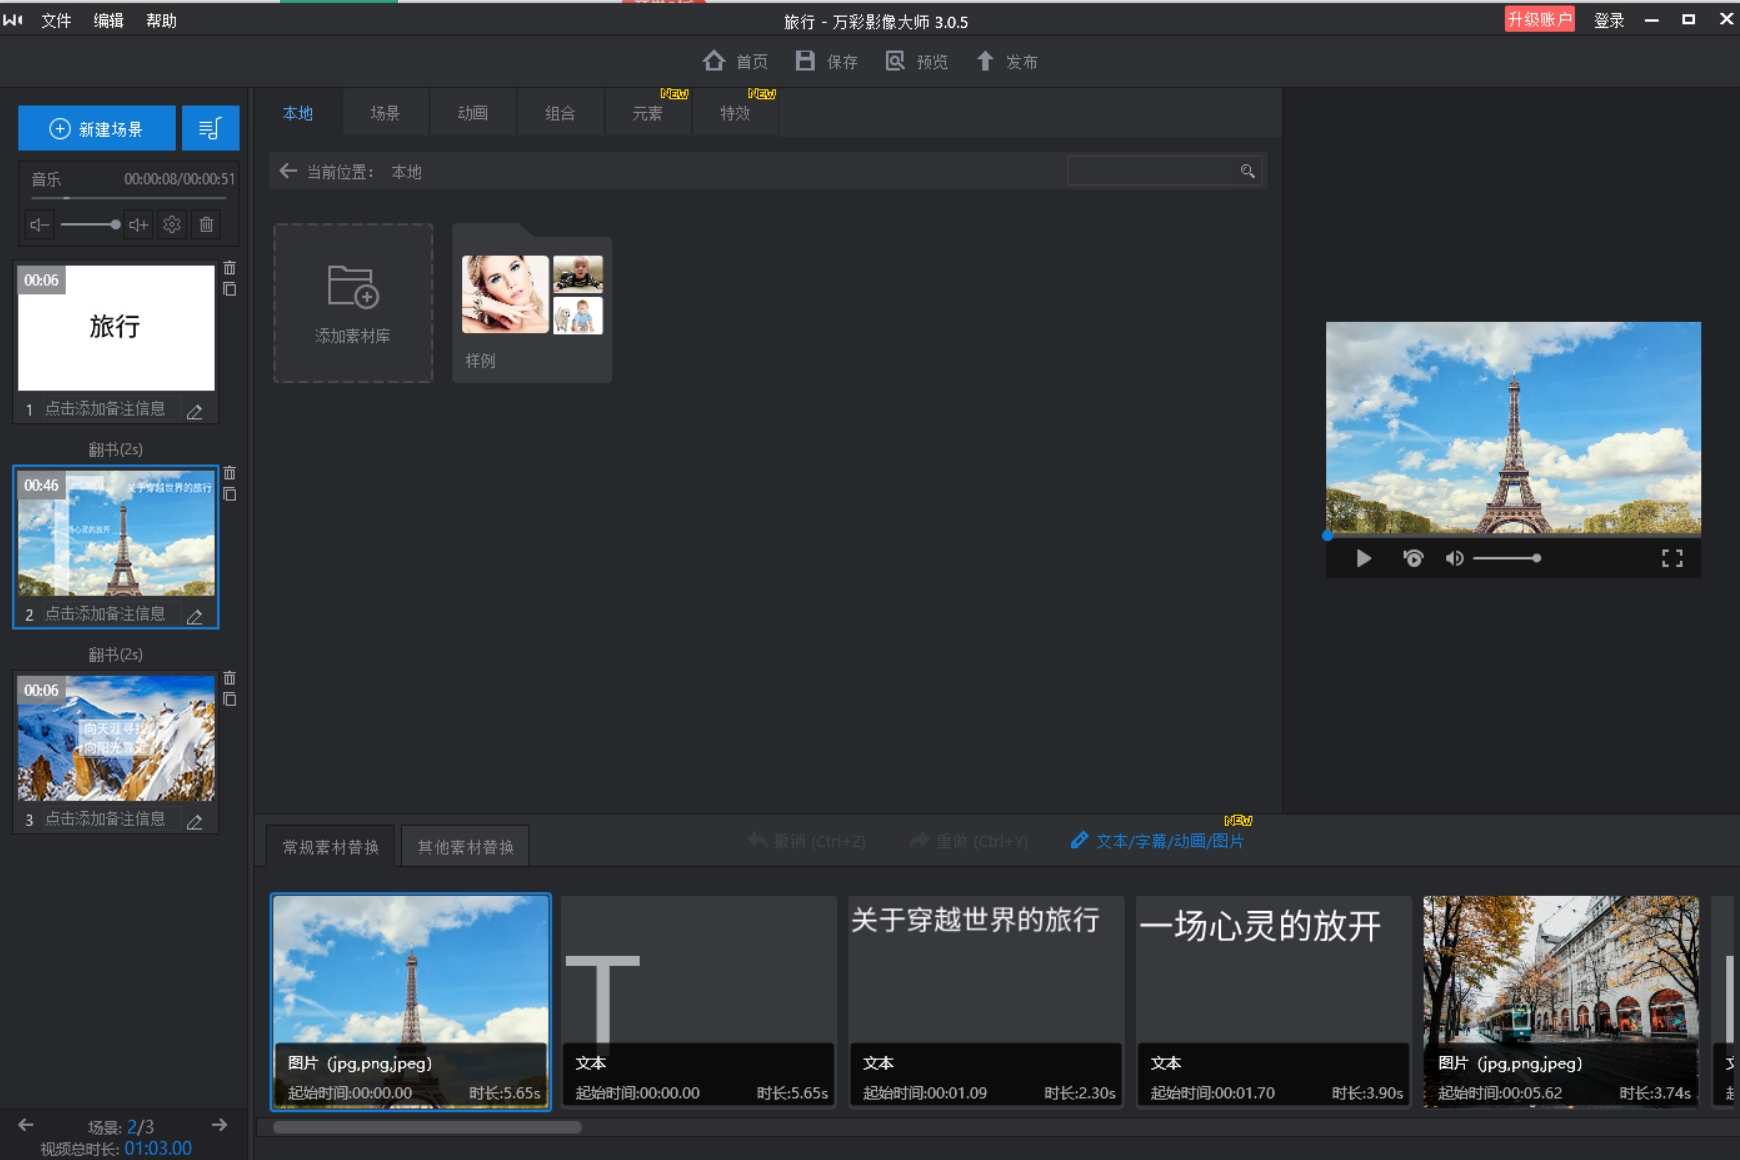
Task: Add a material library 添加素材库
Action: (x=353, y=303)
